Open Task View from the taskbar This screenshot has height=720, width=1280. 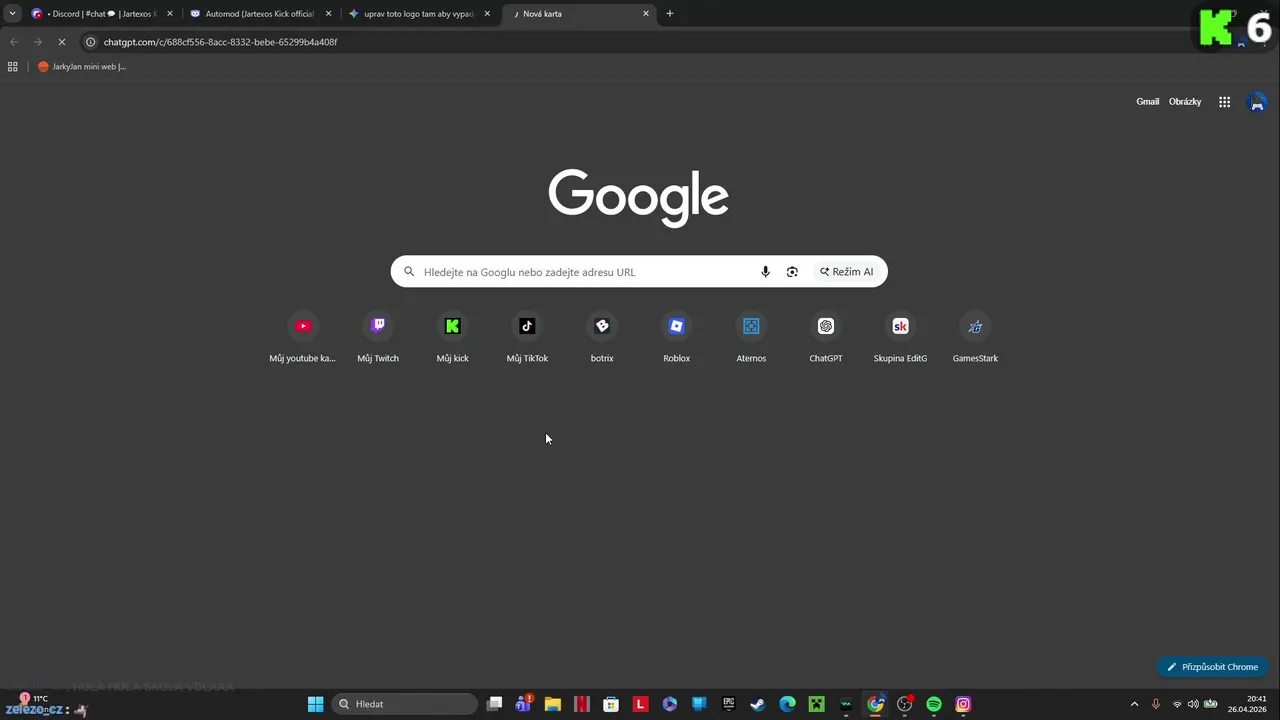click(494, 704)
